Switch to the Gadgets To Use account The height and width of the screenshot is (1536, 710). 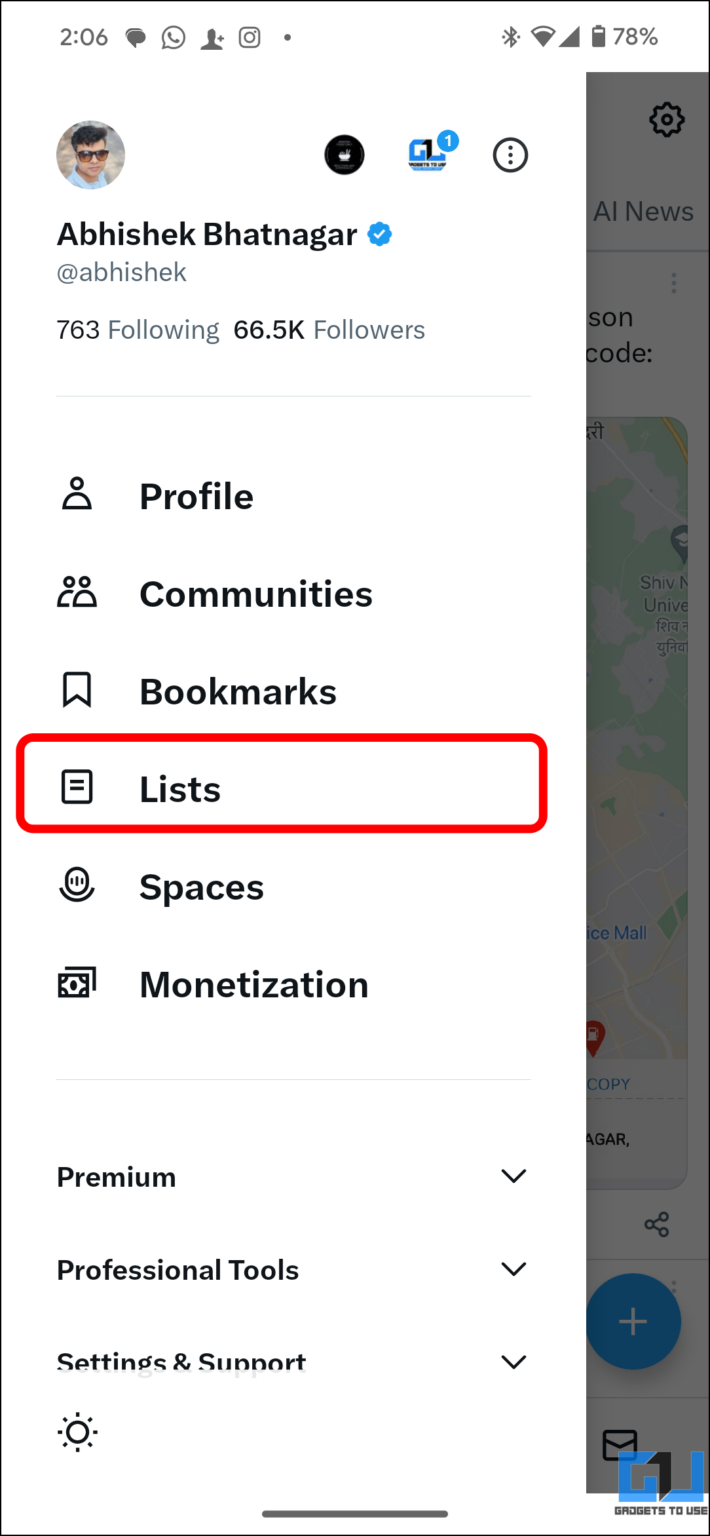(x=428, y=155)
